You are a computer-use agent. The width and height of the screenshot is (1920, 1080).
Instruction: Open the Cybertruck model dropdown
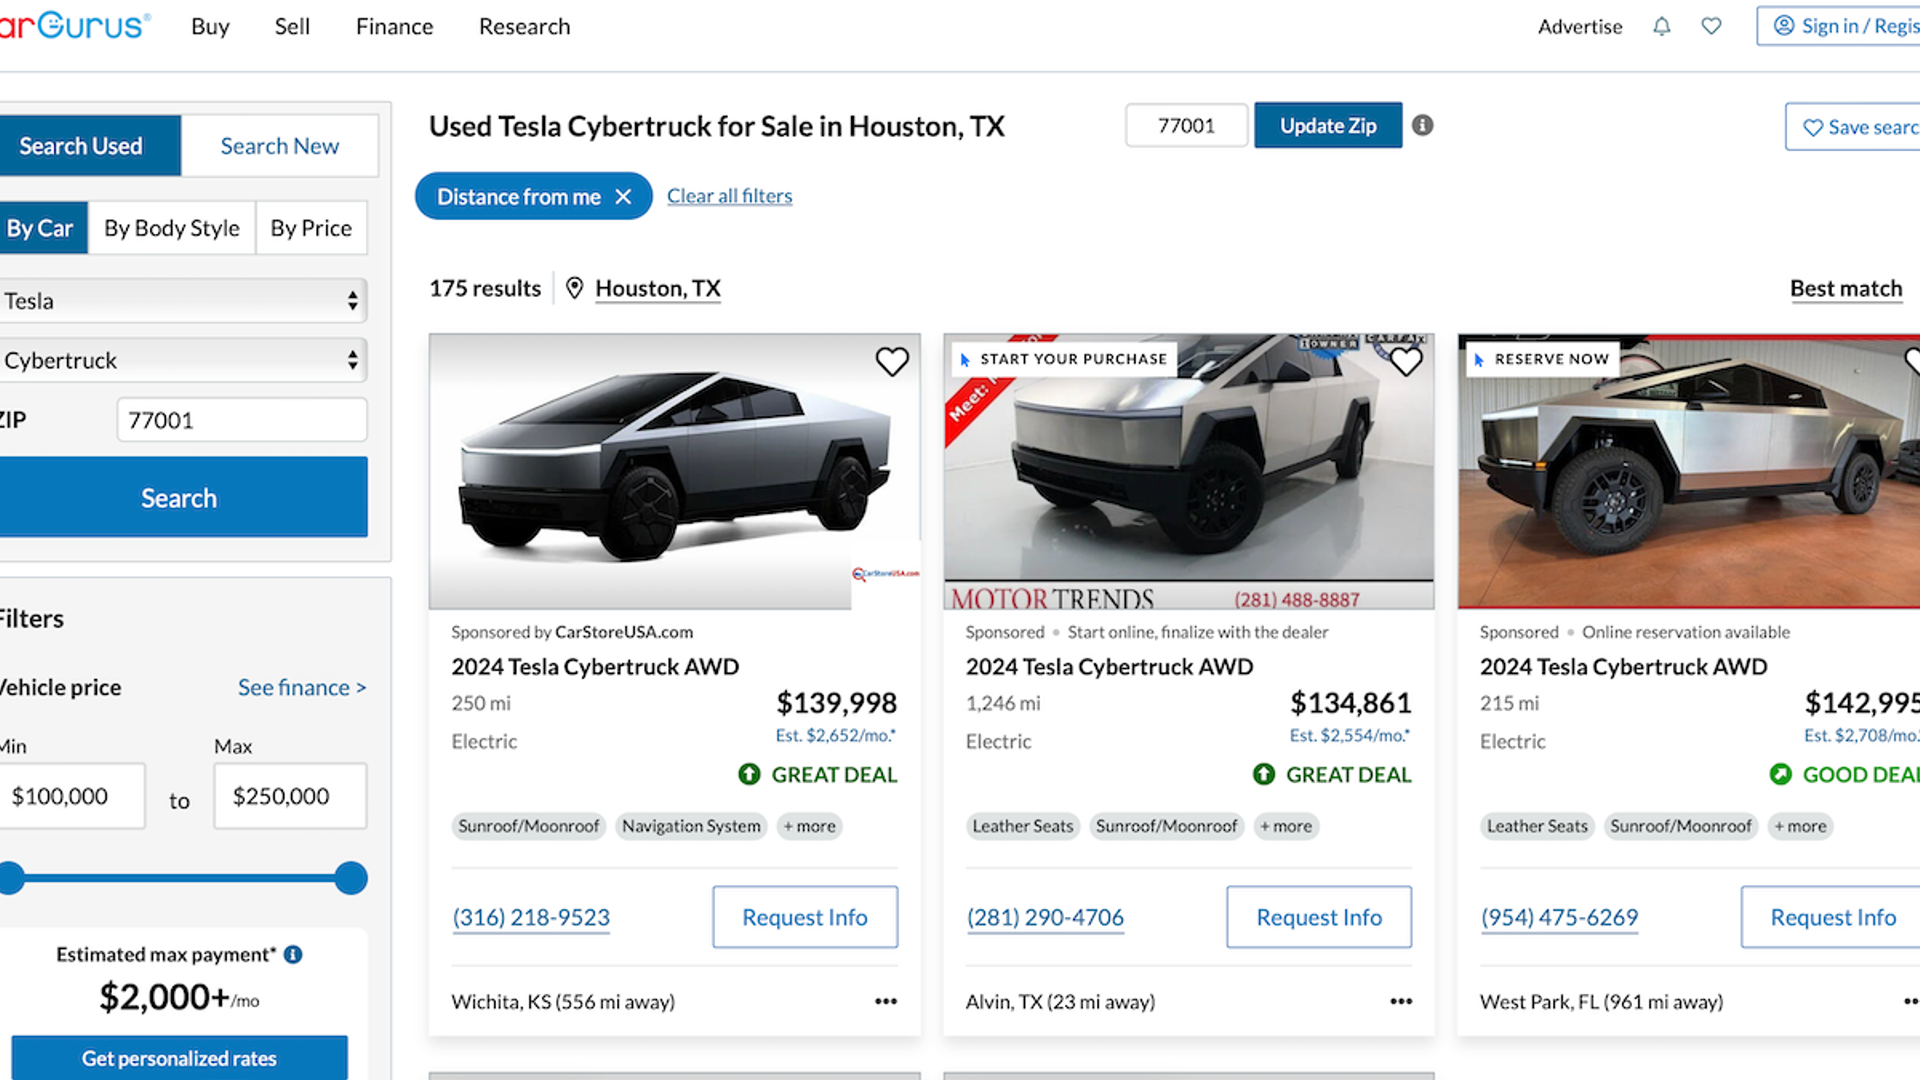tap(181, 360)
